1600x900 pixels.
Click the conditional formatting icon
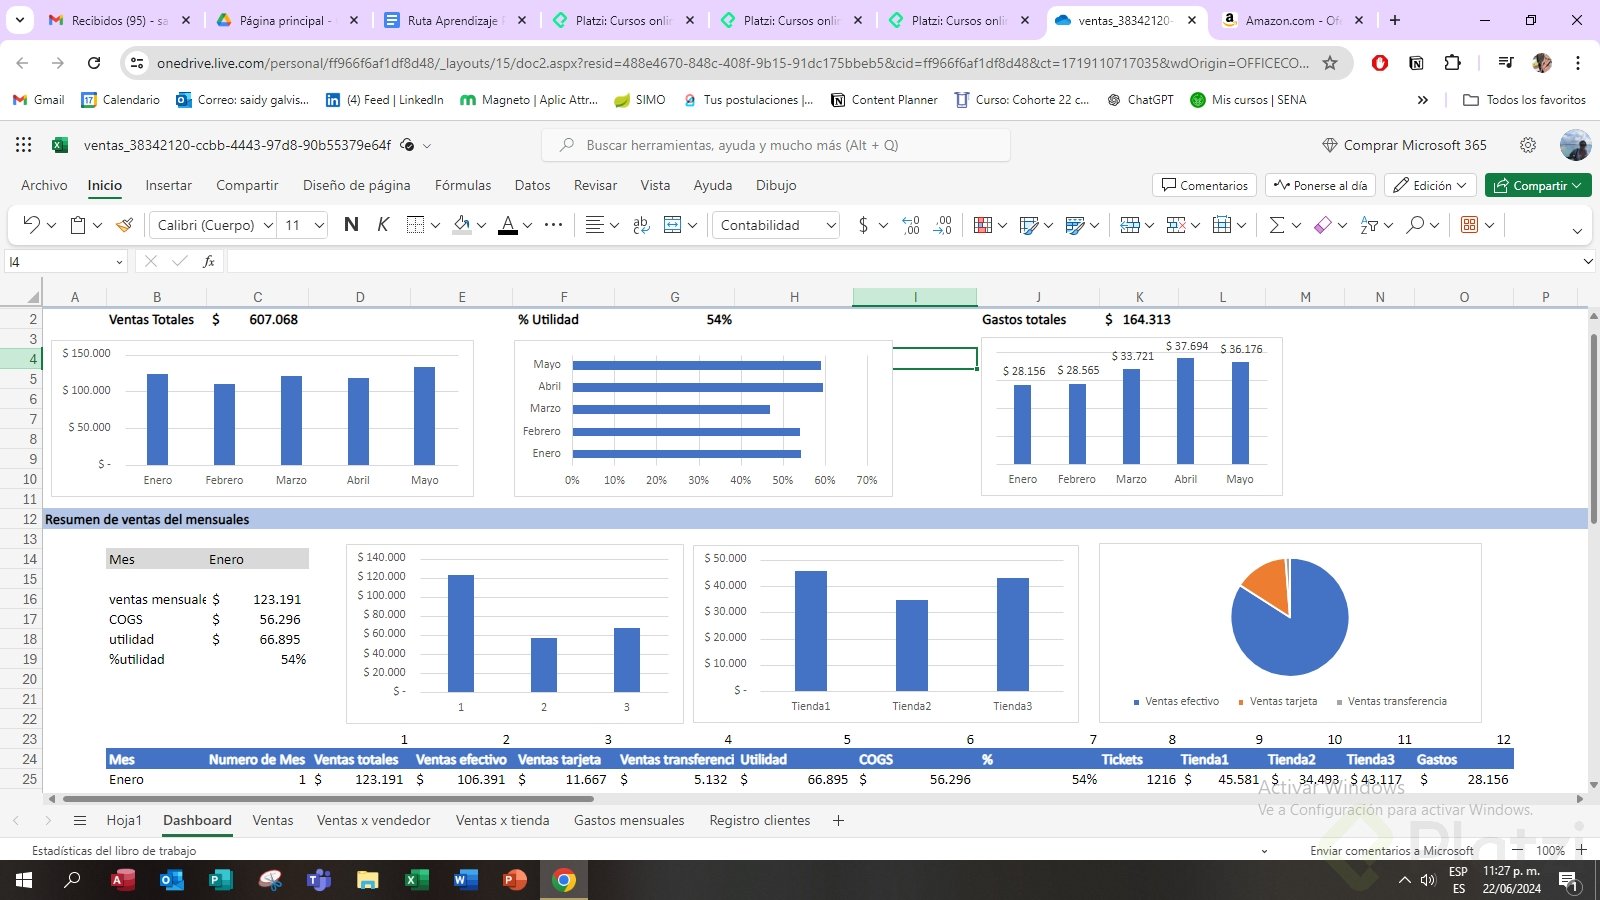point(982,225)
